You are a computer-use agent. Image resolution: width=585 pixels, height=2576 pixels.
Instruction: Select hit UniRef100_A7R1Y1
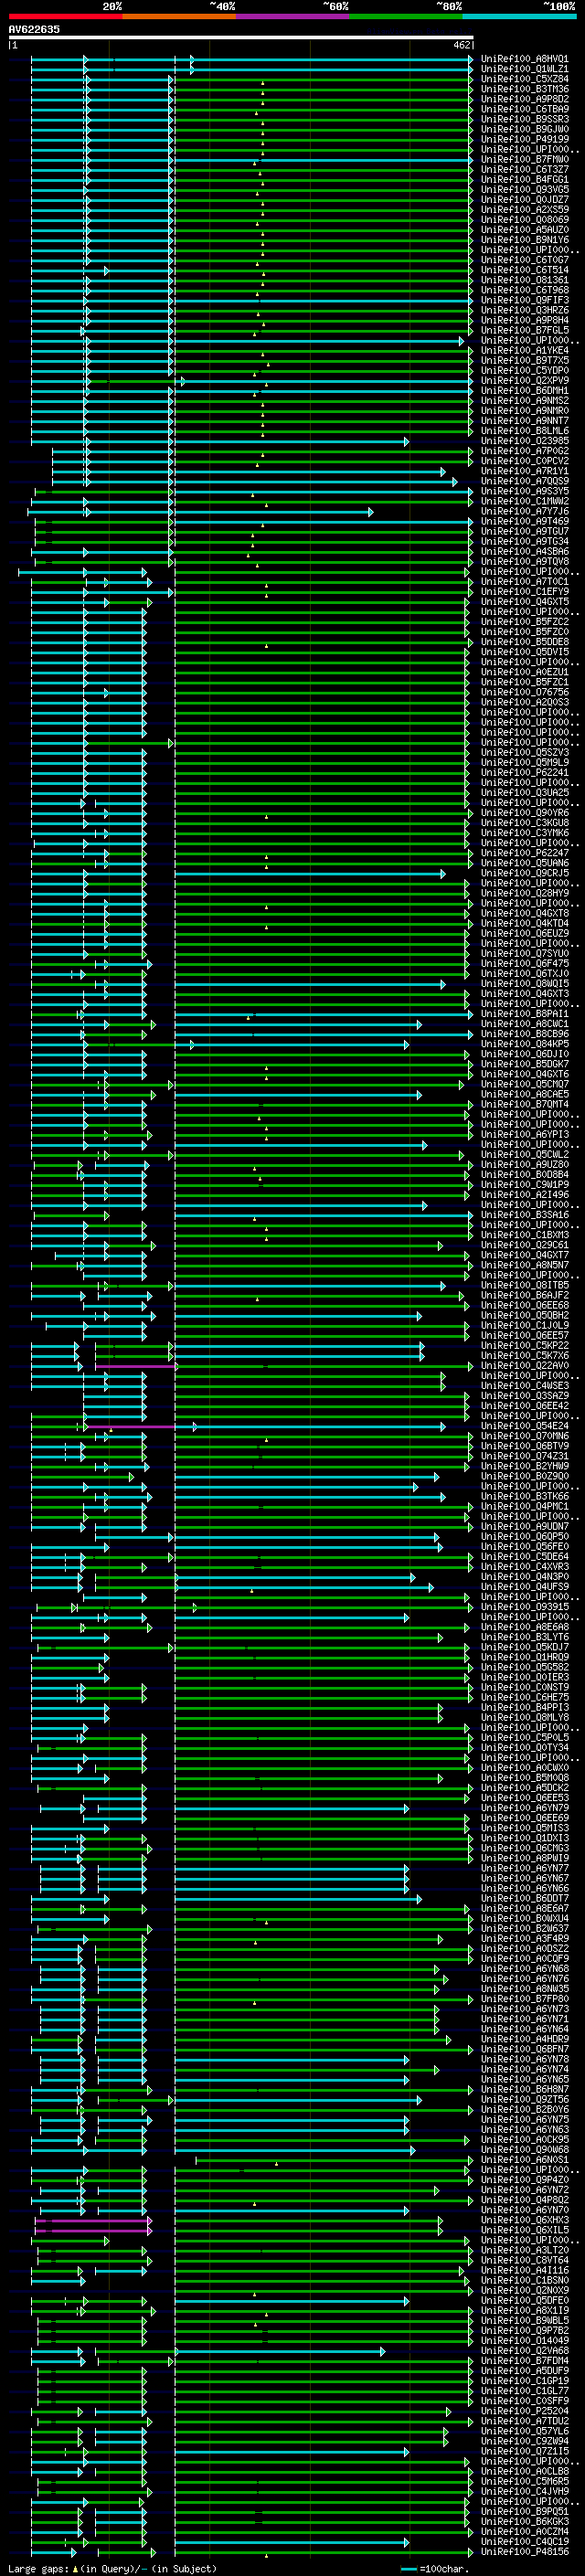(x=525, y=471)
